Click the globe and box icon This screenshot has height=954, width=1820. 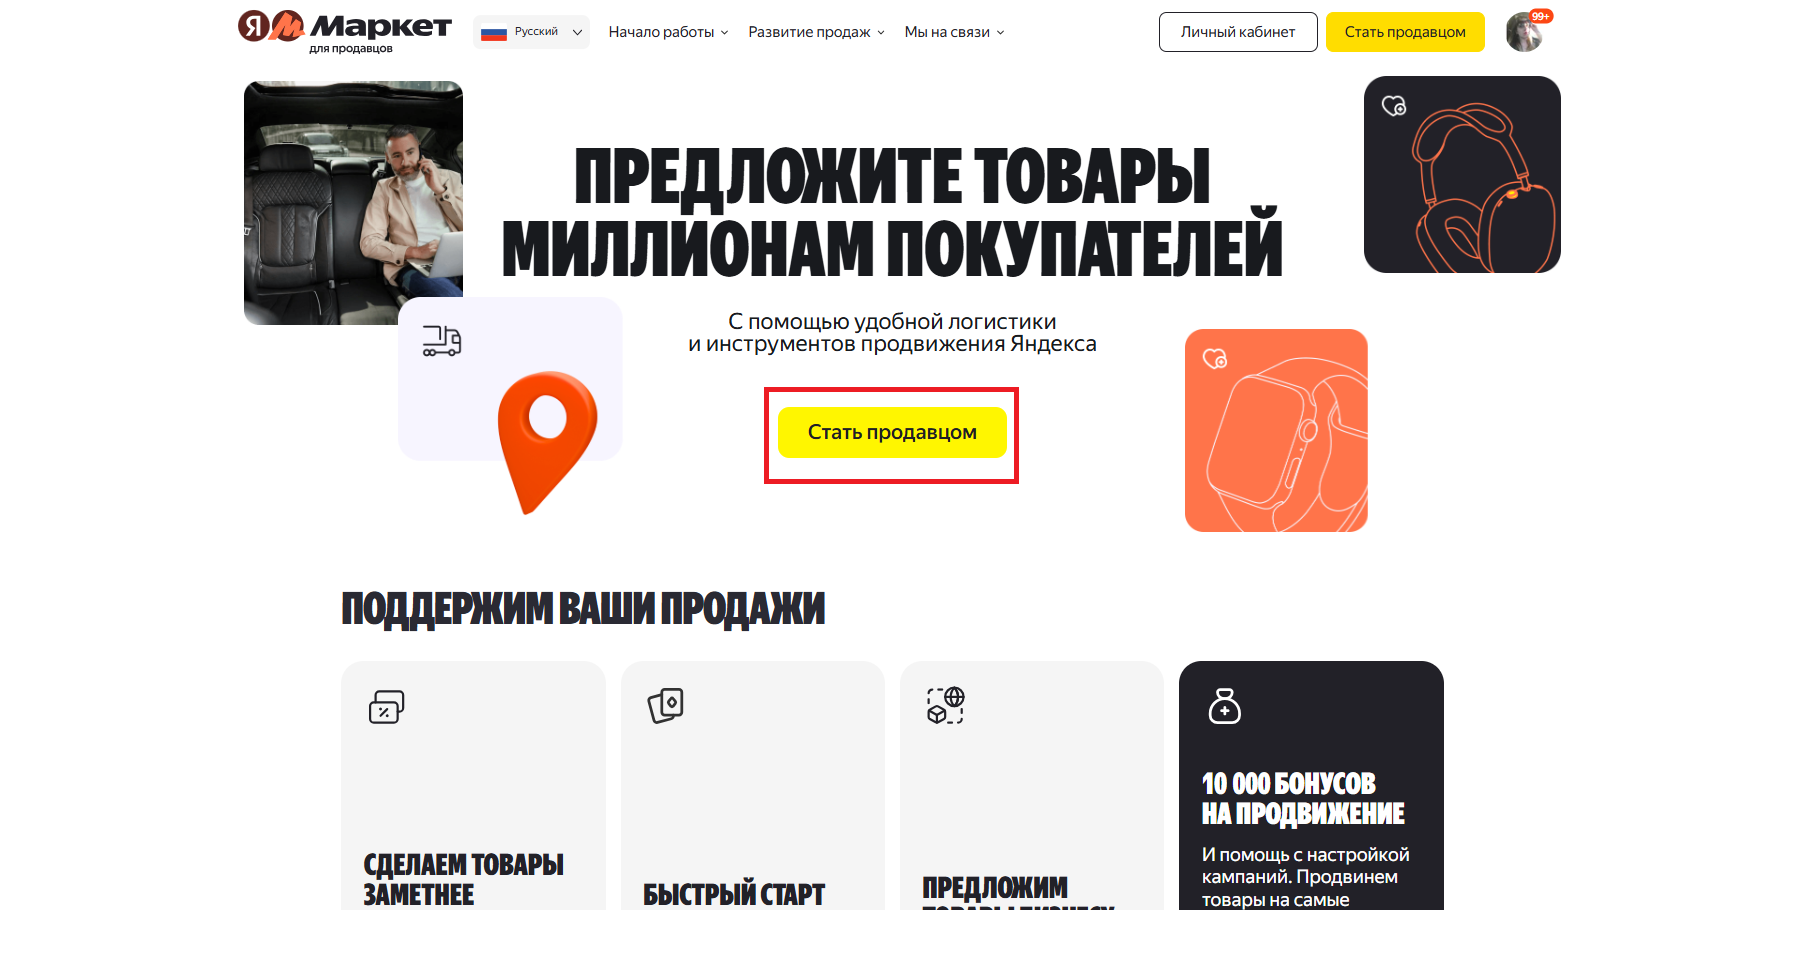pos(945,705)
